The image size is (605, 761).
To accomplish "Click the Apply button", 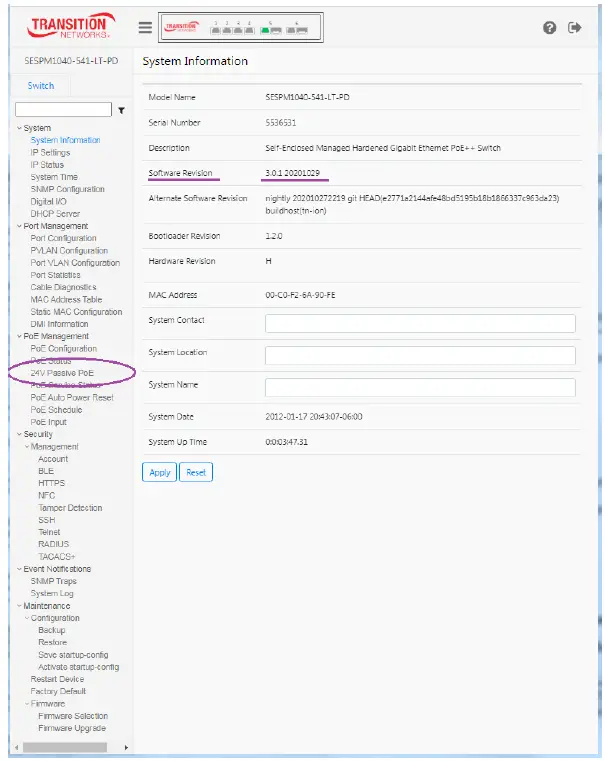I will pos(160,472).
